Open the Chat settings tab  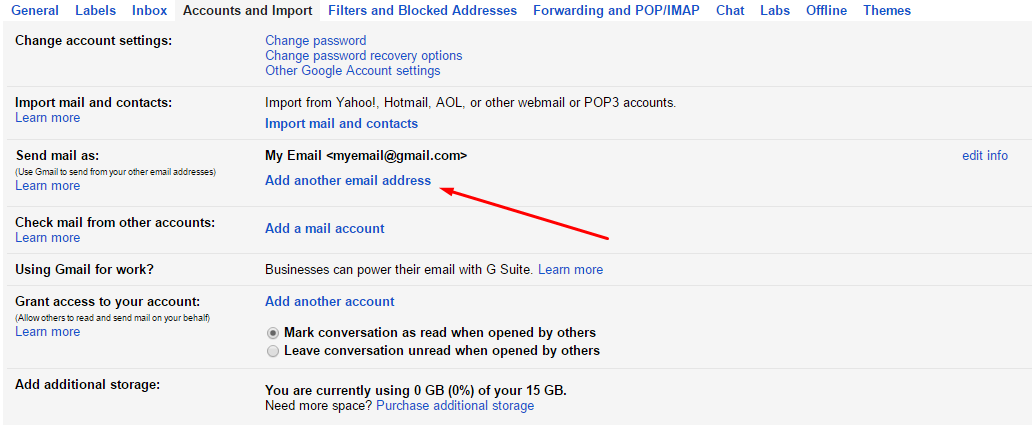click(730, 11)
